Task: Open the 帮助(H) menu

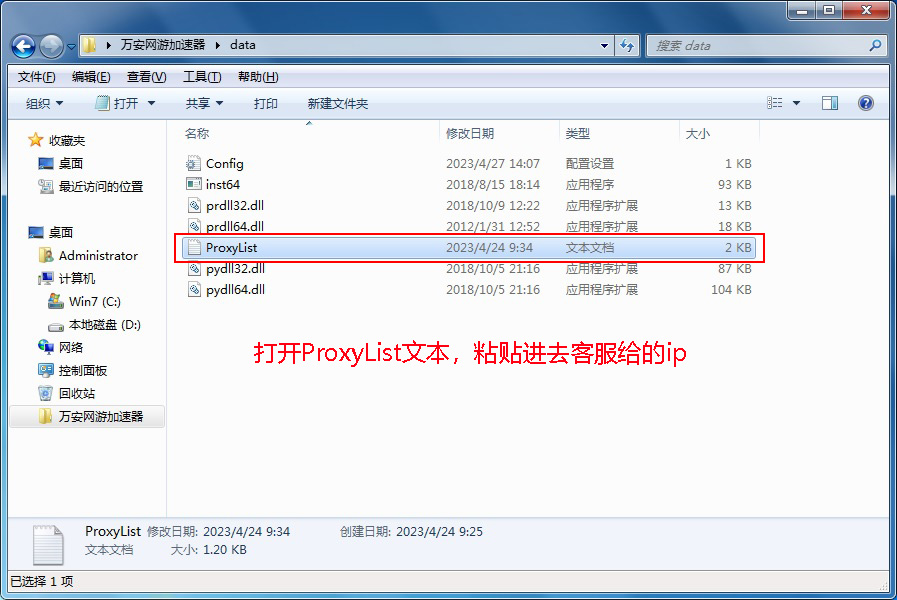Action: click(258, 77)
